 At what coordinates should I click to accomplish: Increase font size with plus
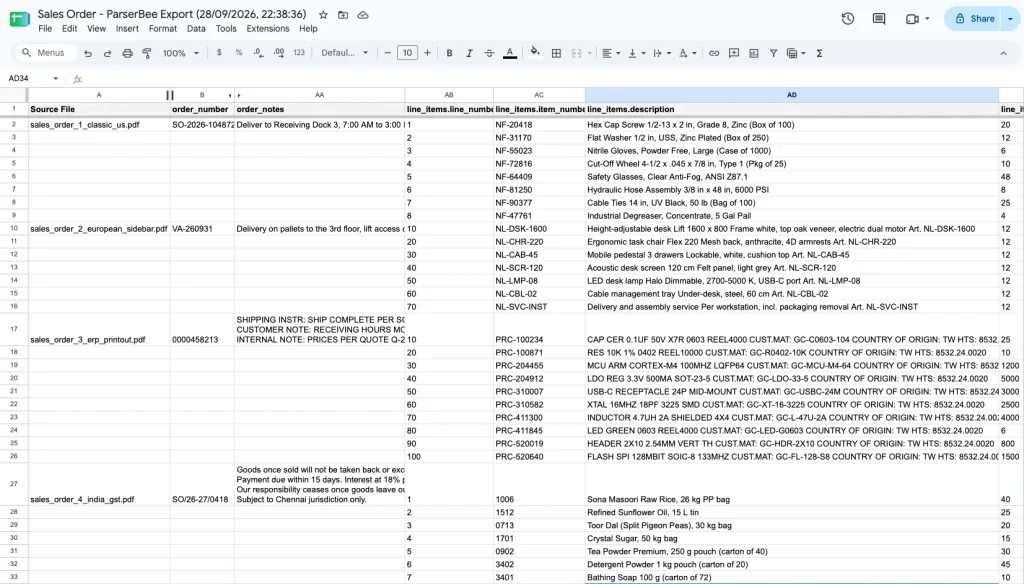click(x=427, y=53)
